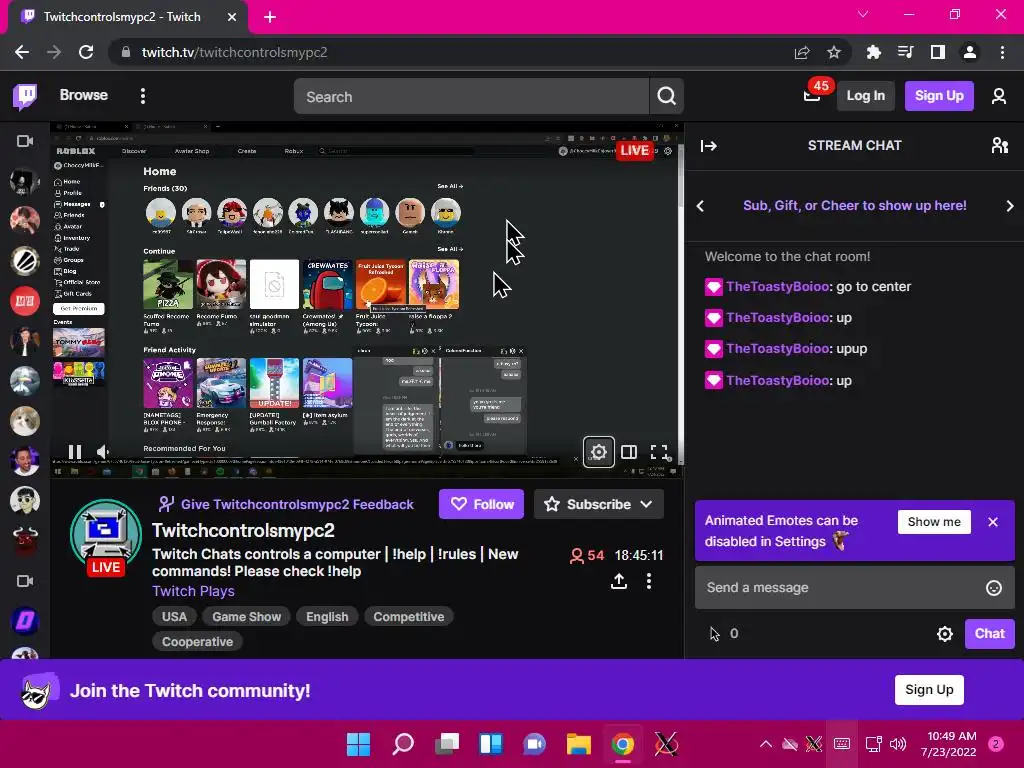Open the emote picker smiley icon
The image size is (1024, 768).
993,588
